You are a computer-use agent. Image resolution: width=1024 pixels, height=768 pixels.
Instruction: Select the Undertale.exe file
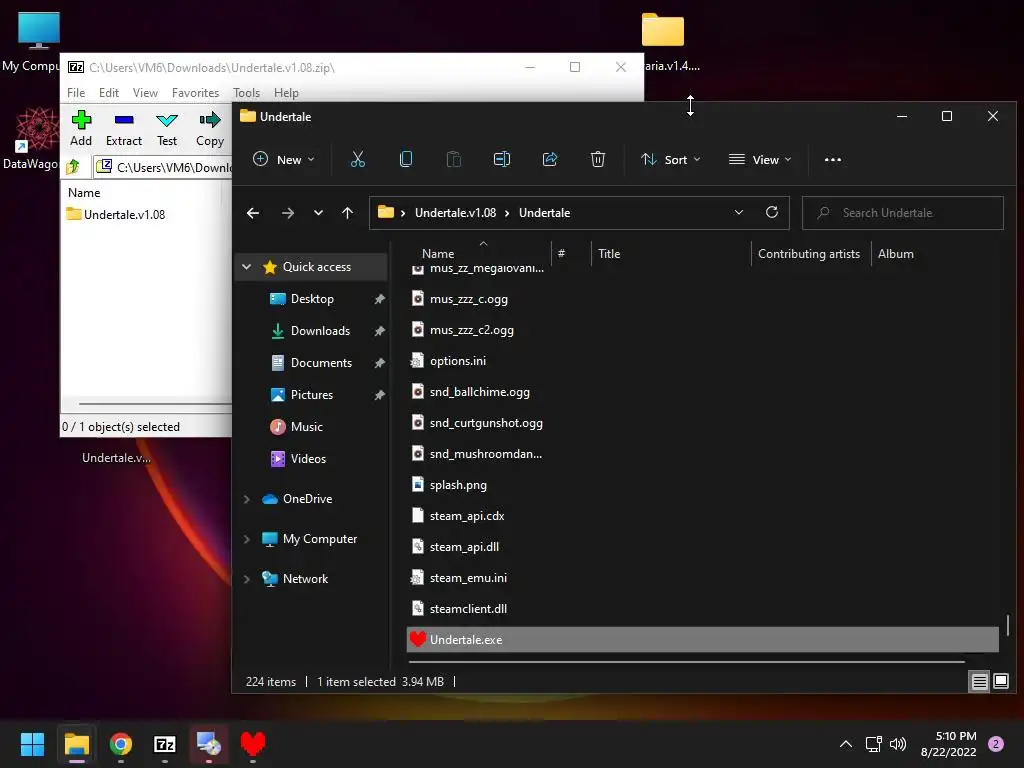703,639
